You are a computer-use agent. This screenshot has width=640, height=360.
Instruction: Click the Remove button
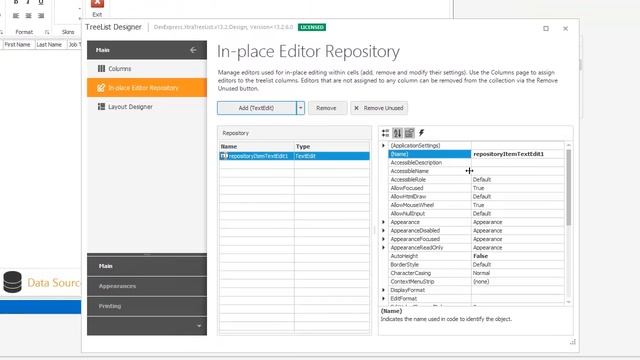[x=327, y=108]
